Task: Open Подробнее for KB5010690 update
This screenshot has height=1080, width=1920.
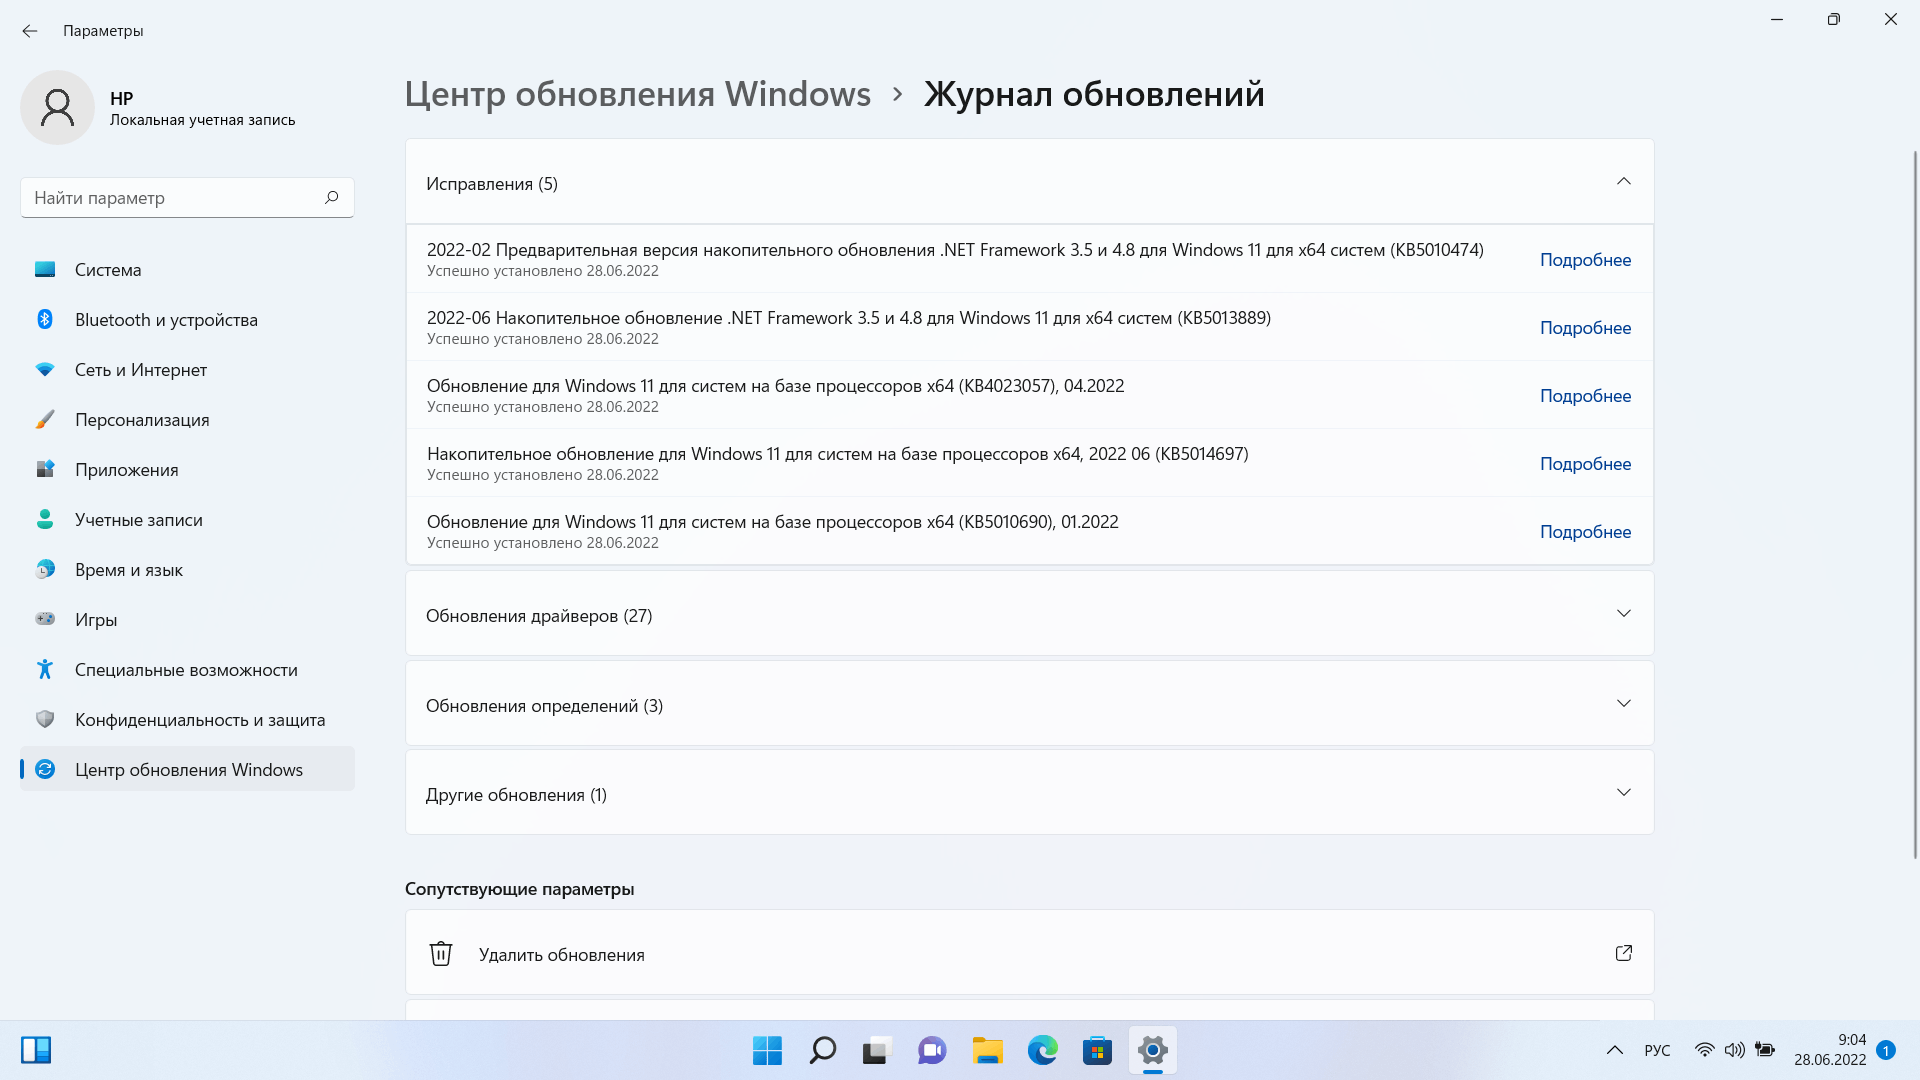Action: coord(1585,532)
